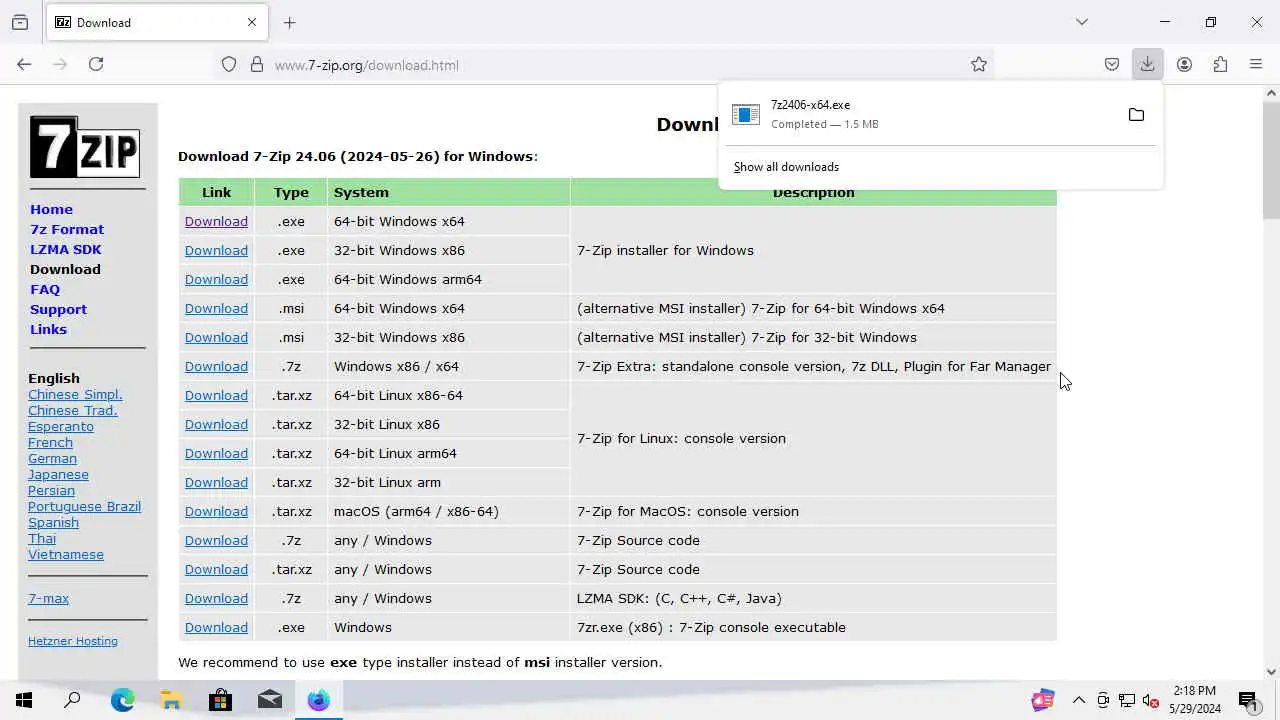Open the FAQ sidebar link

point(45,289)
